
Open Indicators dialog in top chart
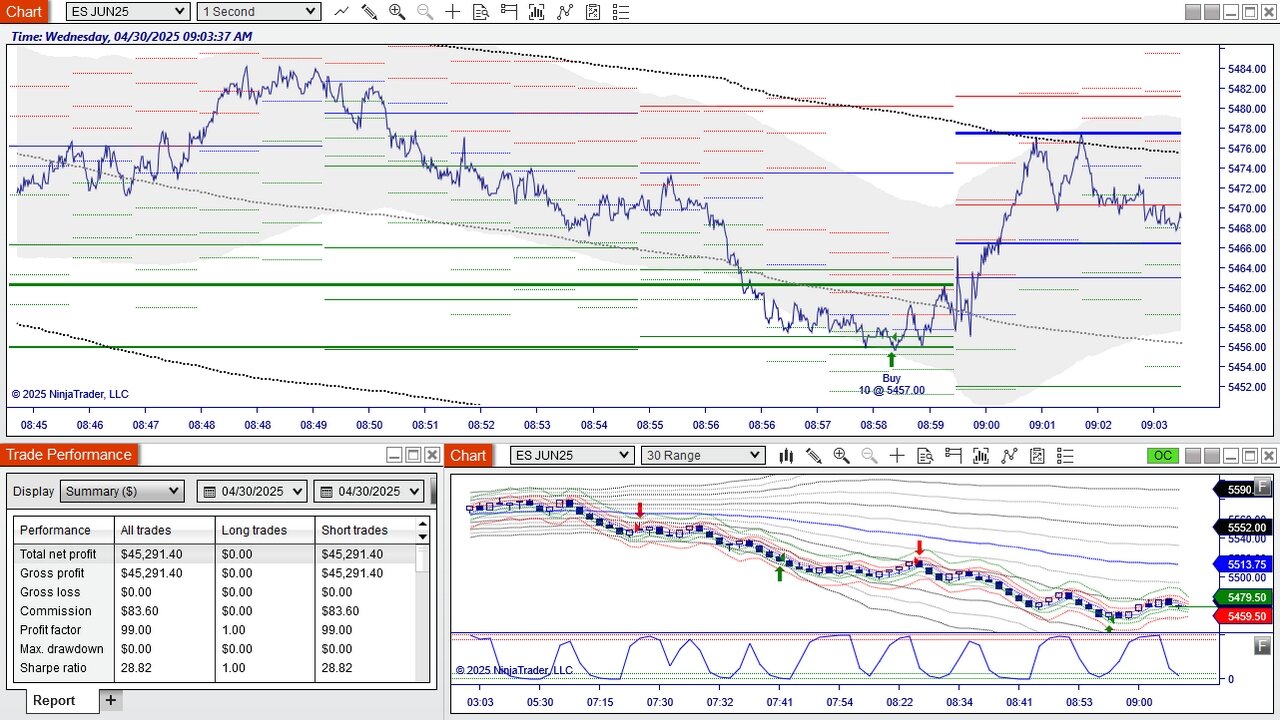[565, 12]
